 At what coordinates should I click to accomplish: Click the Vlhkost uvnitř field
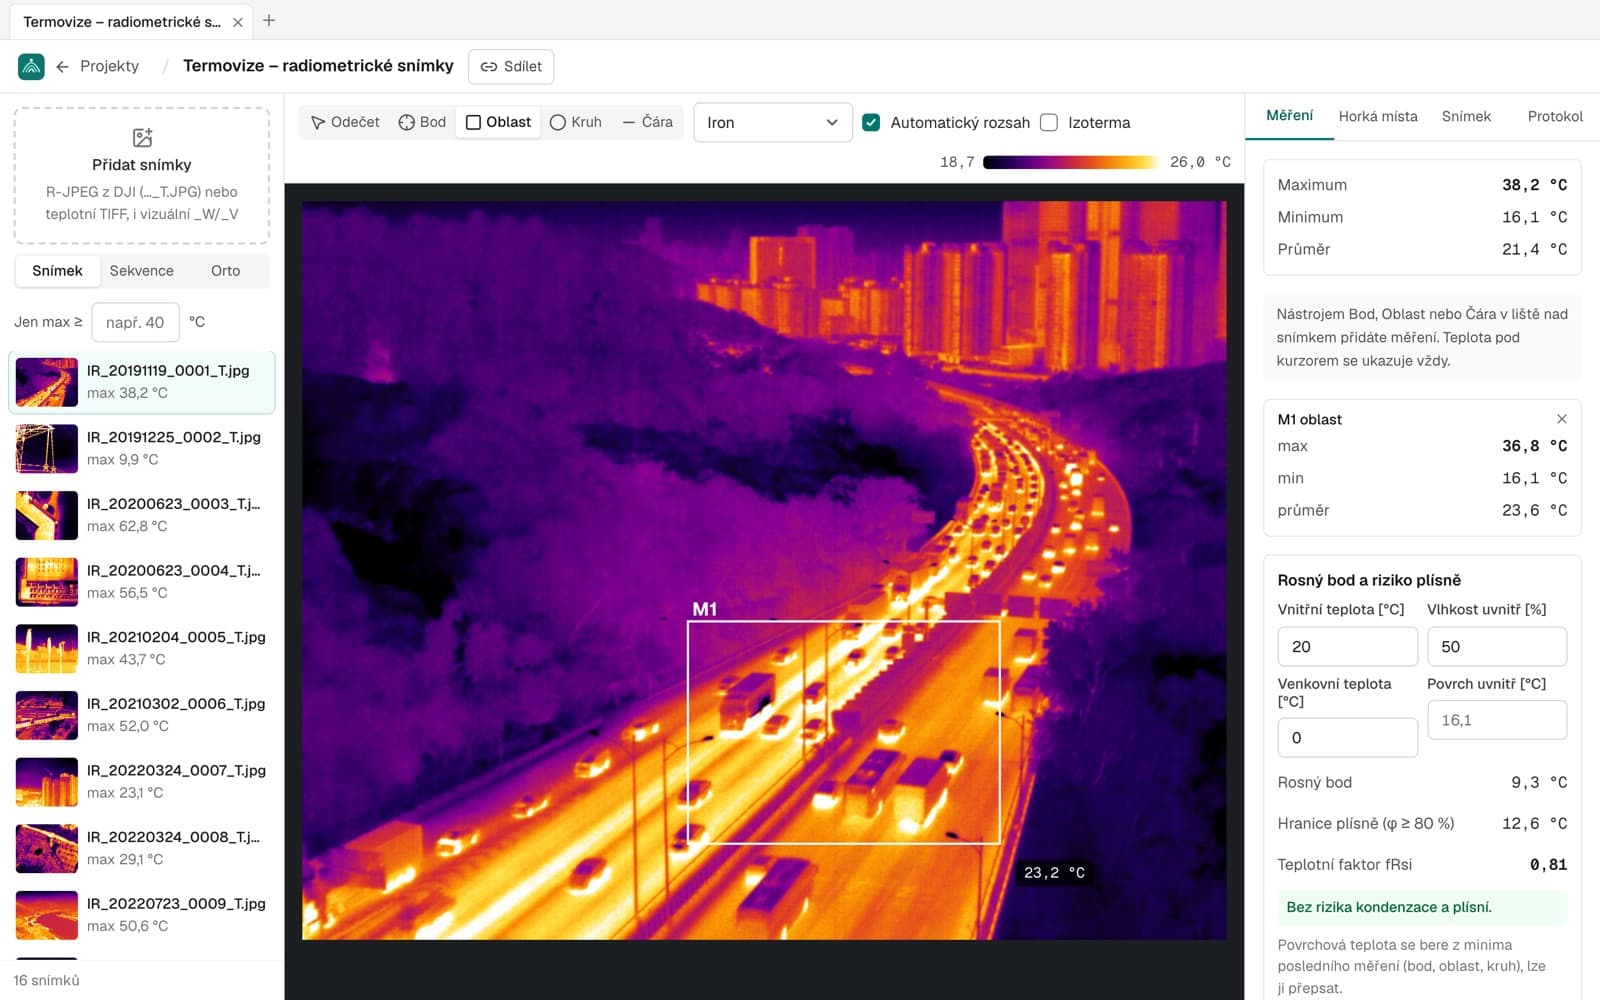[1497, 647]
